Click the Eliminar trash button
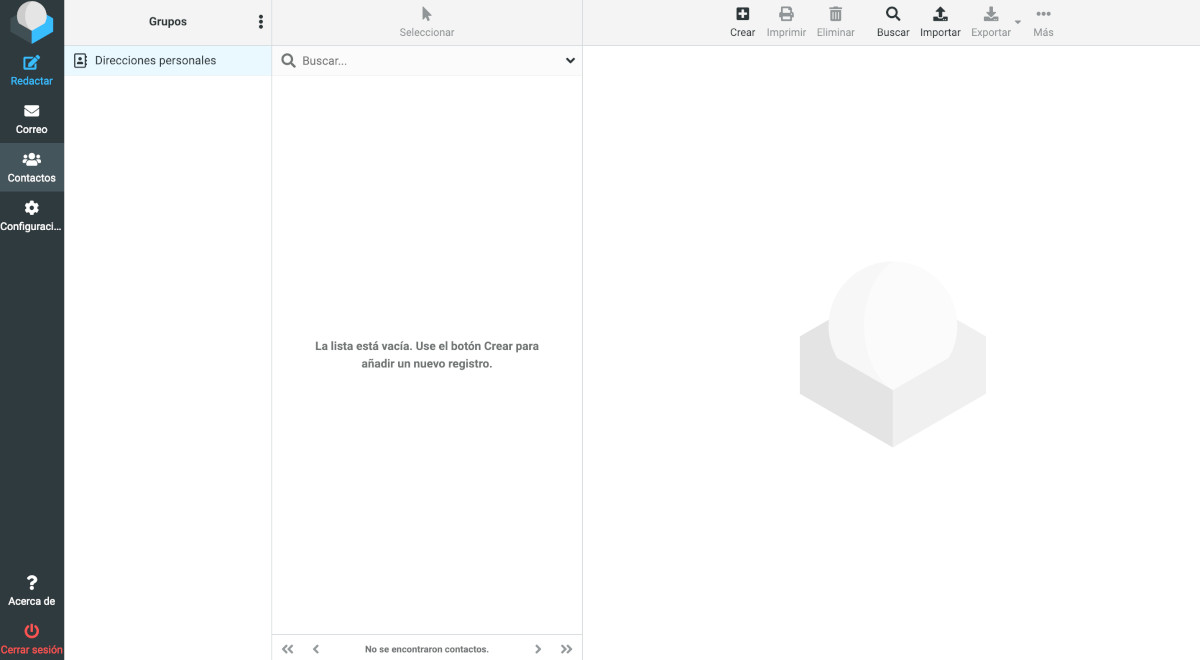Viewport: 1200px width, 660px height. click(836, 22)
